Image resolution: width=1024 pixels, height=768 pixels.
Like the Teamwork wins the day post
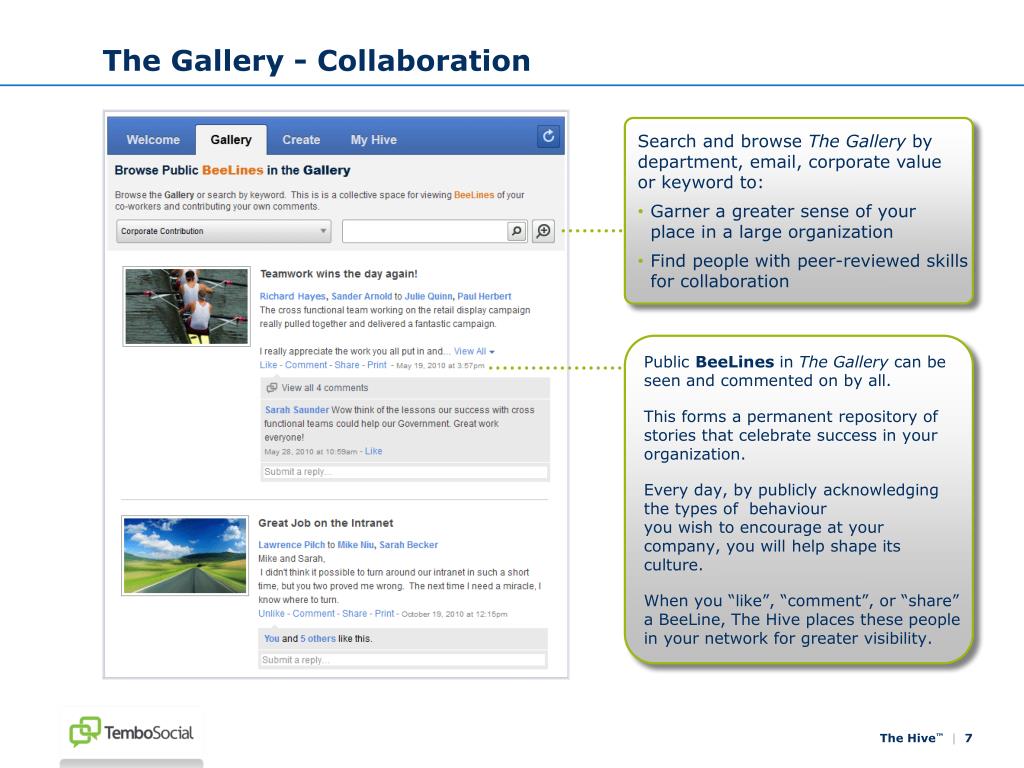point(268,365)
